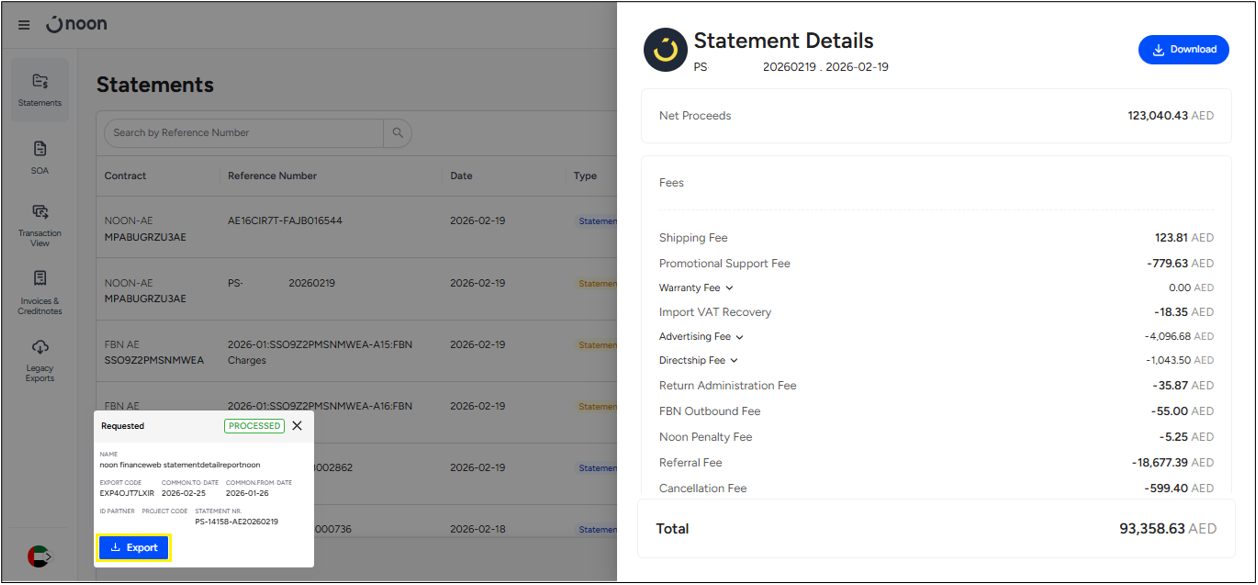This screenshot has height=585, width=1258.
Task: Click the search magnifier icon
Action: point(398,133)
